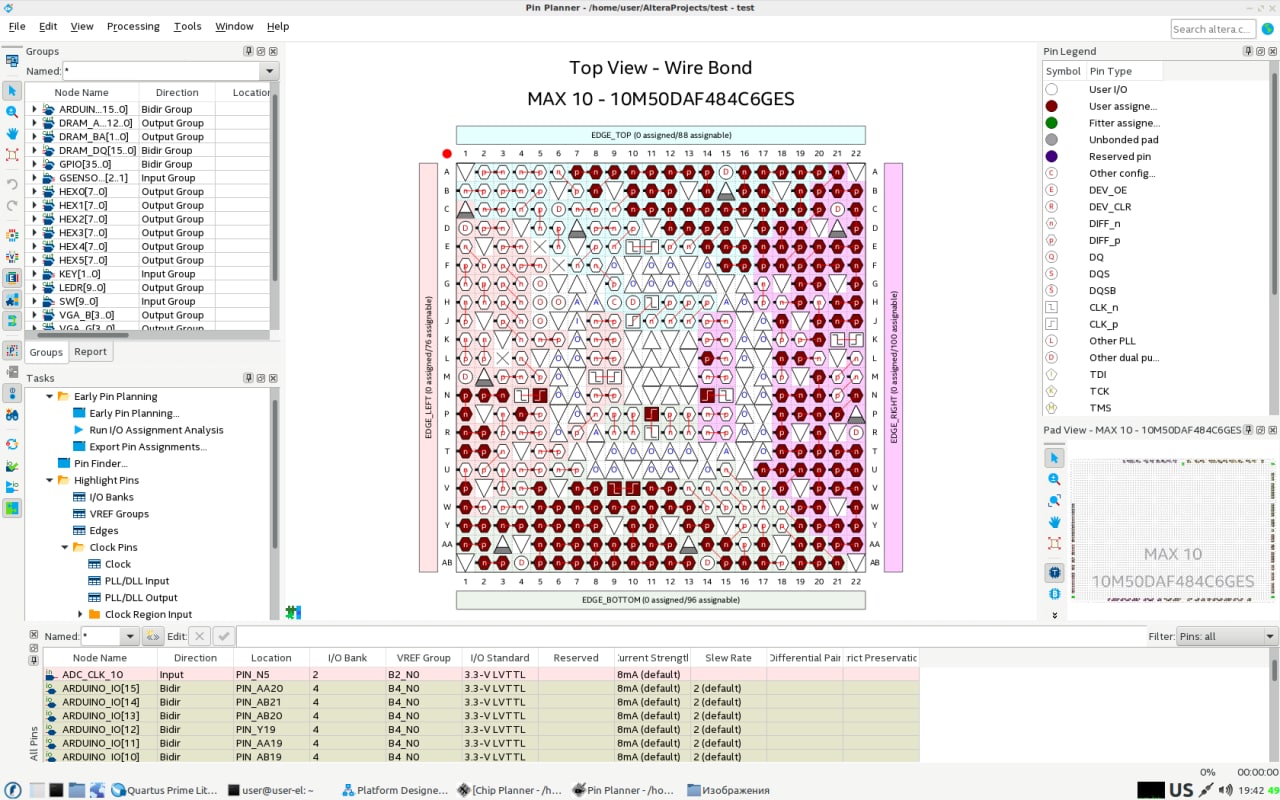
Task: Select the PLL/DLL Input task
Action: coord(137,581)
